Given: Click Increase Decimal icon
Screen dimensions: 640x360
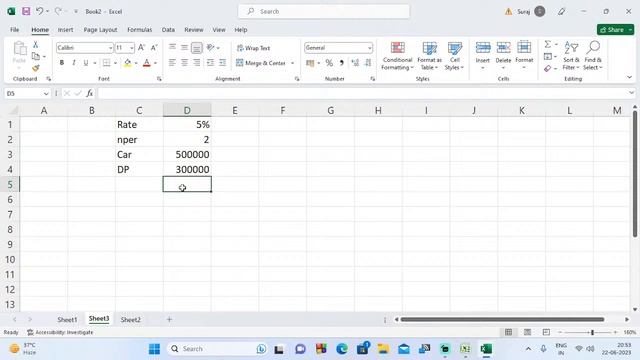Looking at the screenshot, I should click(355, 63).
